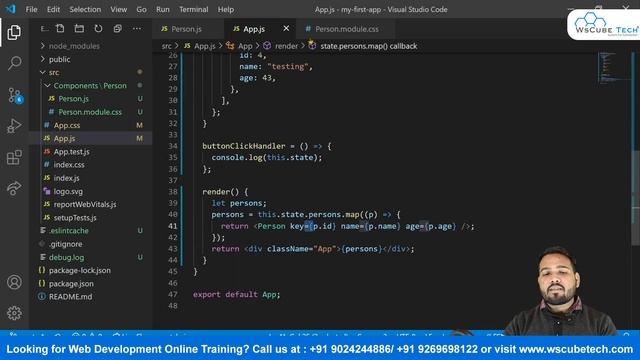Open the Search view in activity bar
The height and width of the screenshot is (360, 640).
[14, 63]
